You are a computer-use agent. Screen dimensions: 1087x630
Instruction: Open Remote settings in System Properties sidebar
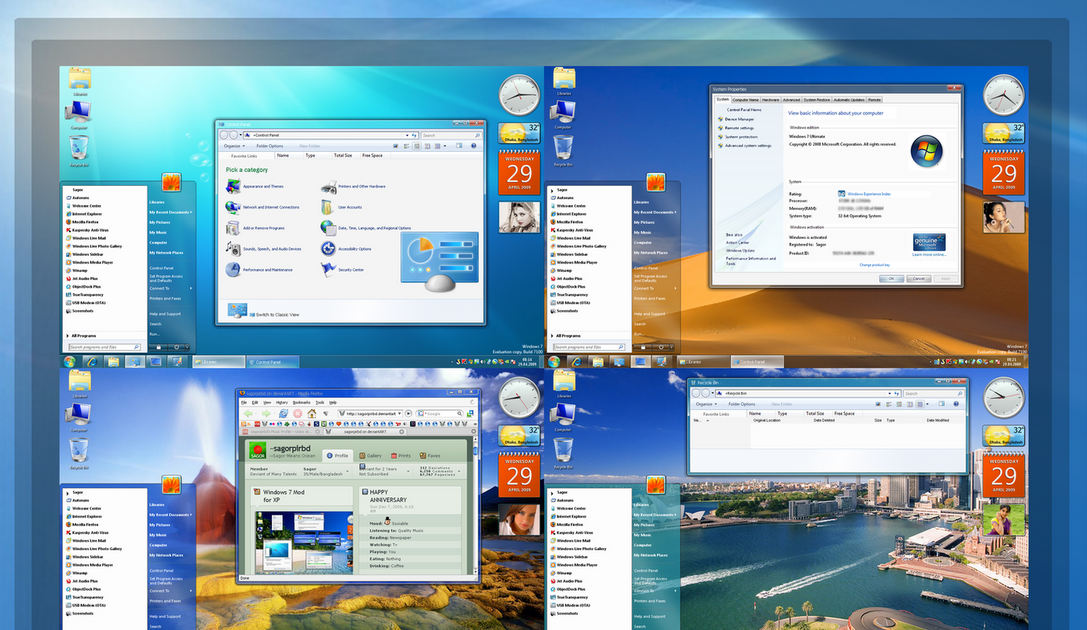pos(739,128)
